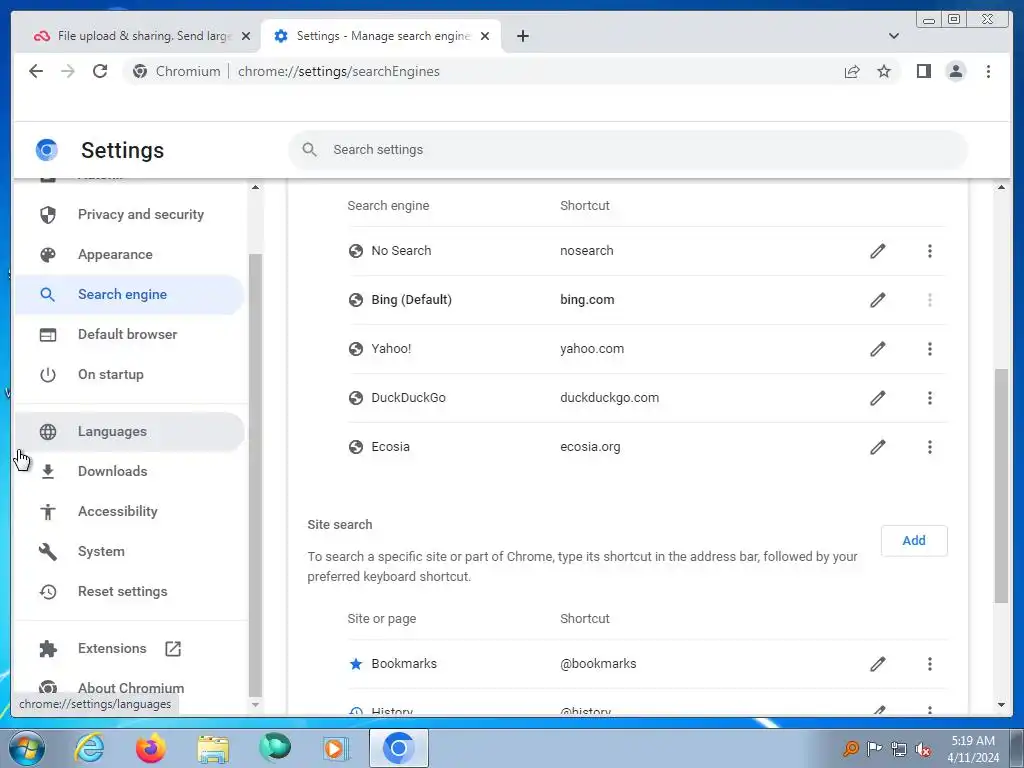The height and width of the screenshot is (768, 1024).
Task: Open the Chromium three-dot main menu
Action: [988, 71]
